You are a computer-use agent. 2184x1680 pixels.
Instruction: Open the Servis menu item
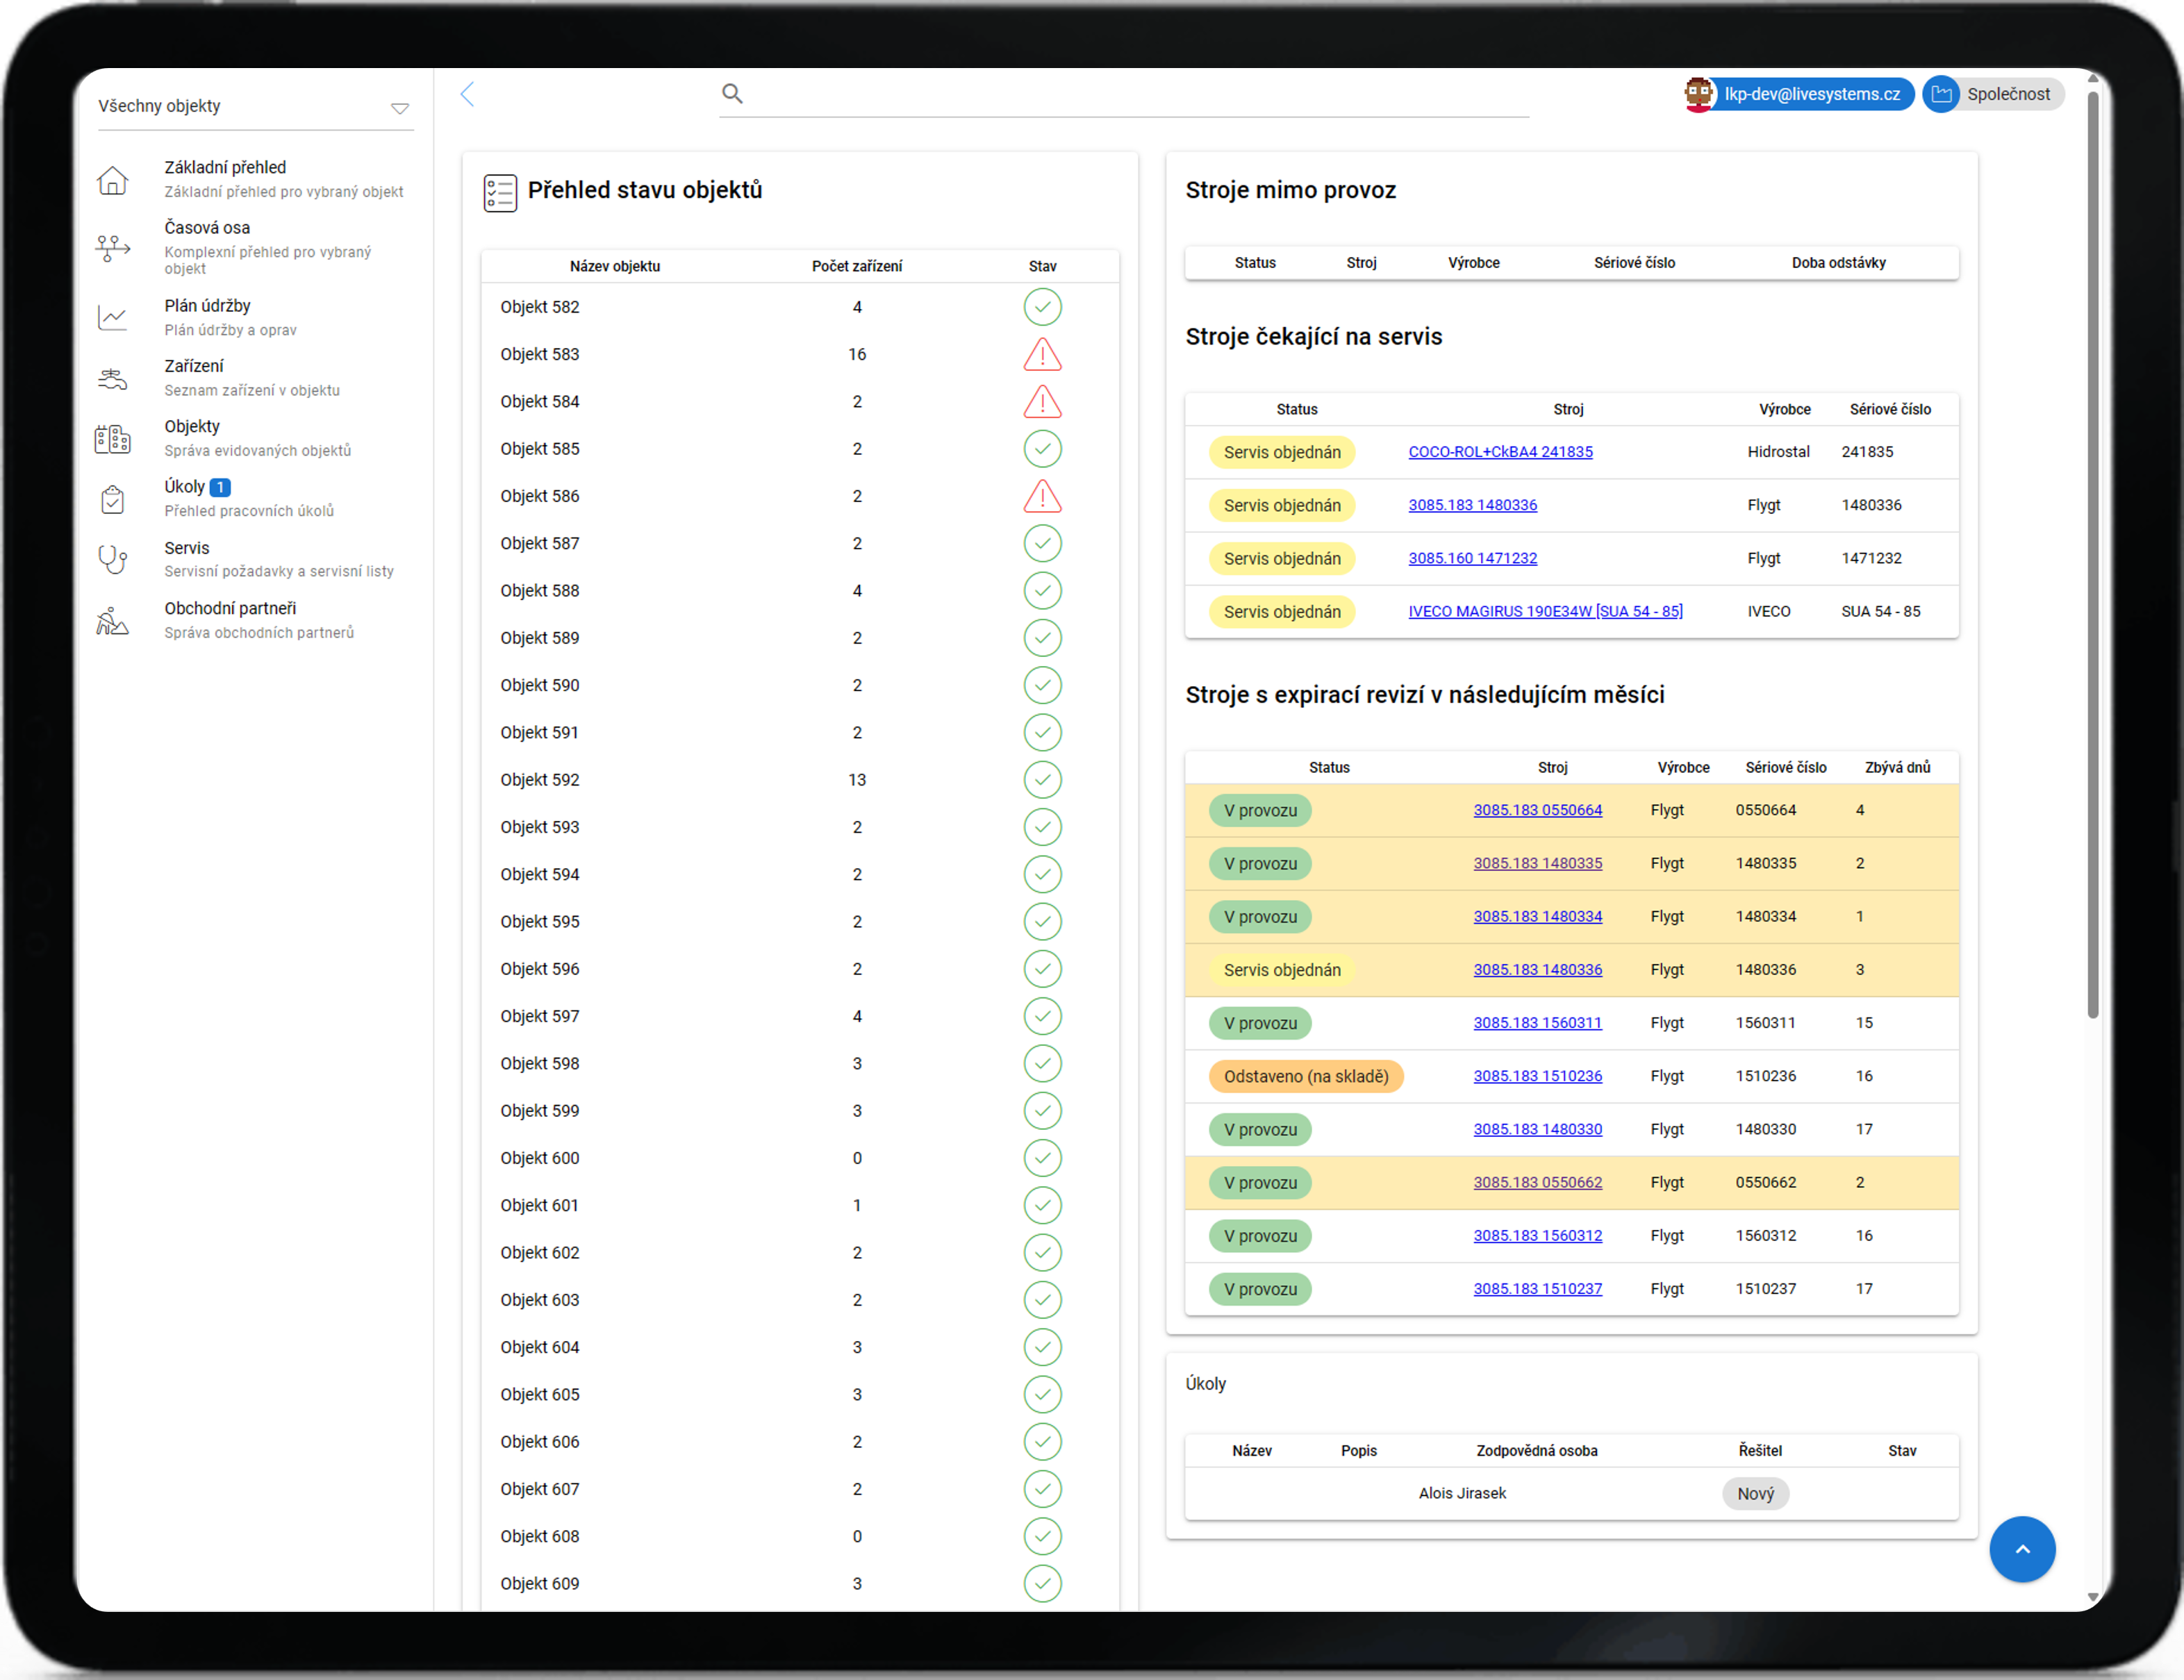187,548
